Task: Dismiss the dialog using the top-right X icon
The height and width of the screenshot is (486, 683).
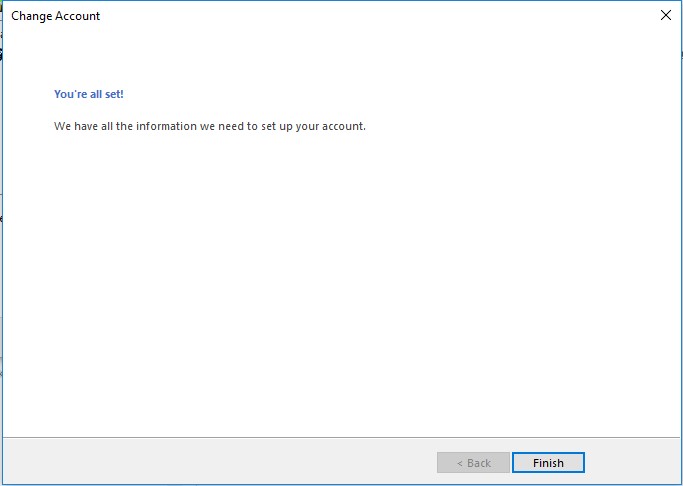Action: pos(666,15)
